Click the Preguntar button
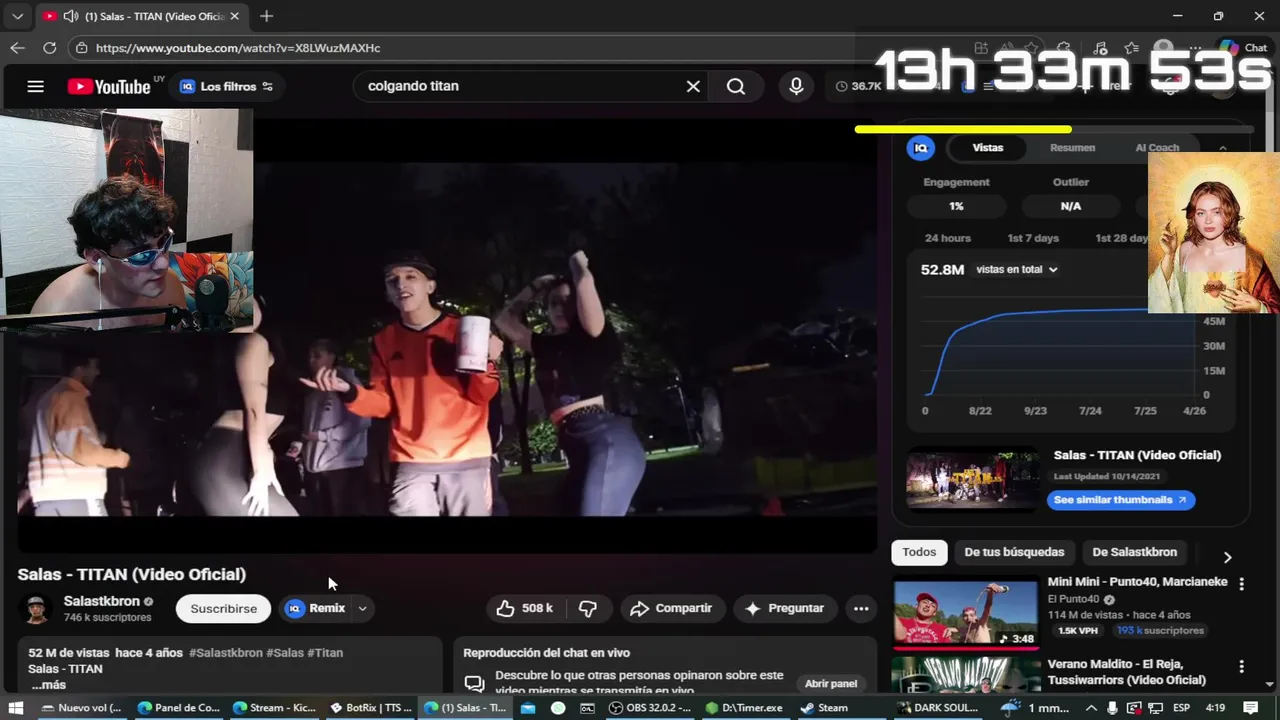Screen dimensions: 1280x720 (785, 608)
